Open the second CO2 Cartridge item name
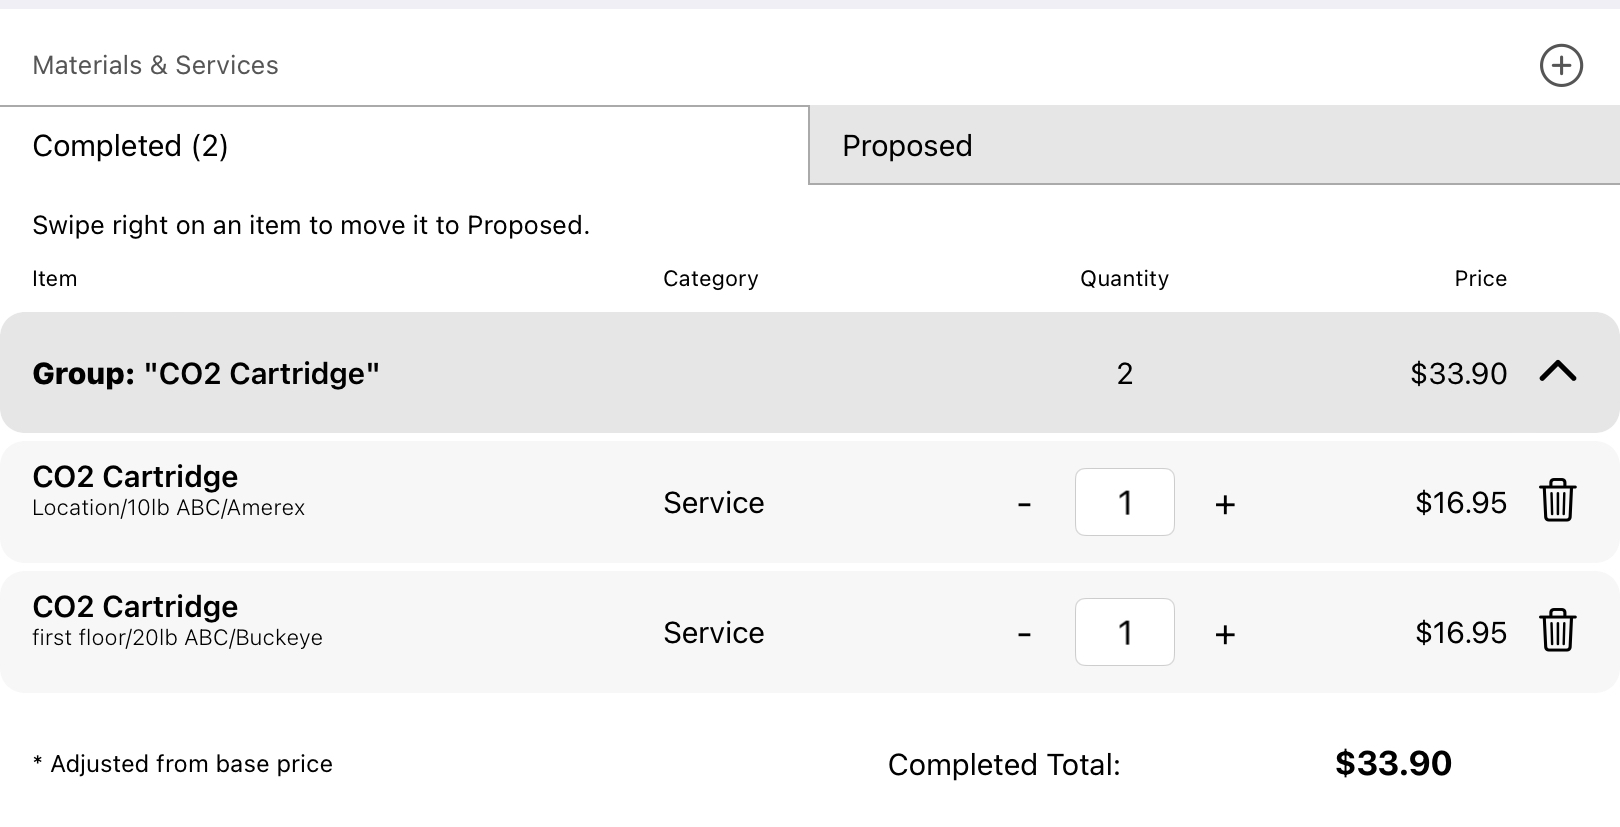This screenshot has height=827, width=1620. pos(135,606)
